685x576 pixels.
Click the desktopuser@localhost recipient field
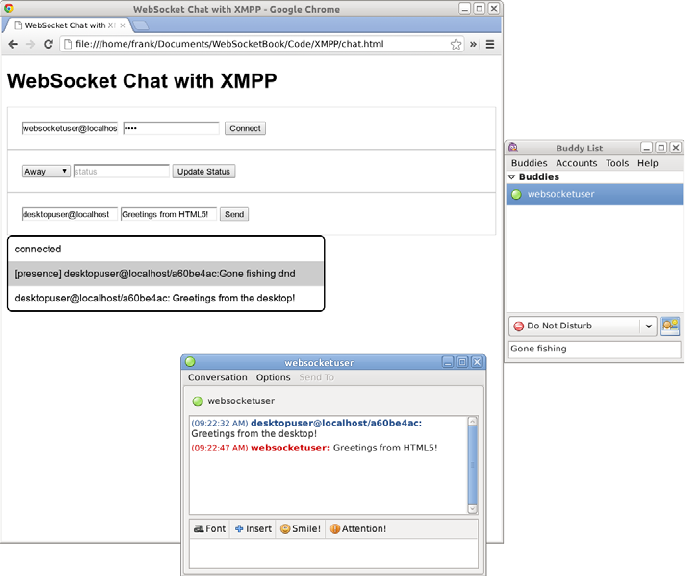70,214
